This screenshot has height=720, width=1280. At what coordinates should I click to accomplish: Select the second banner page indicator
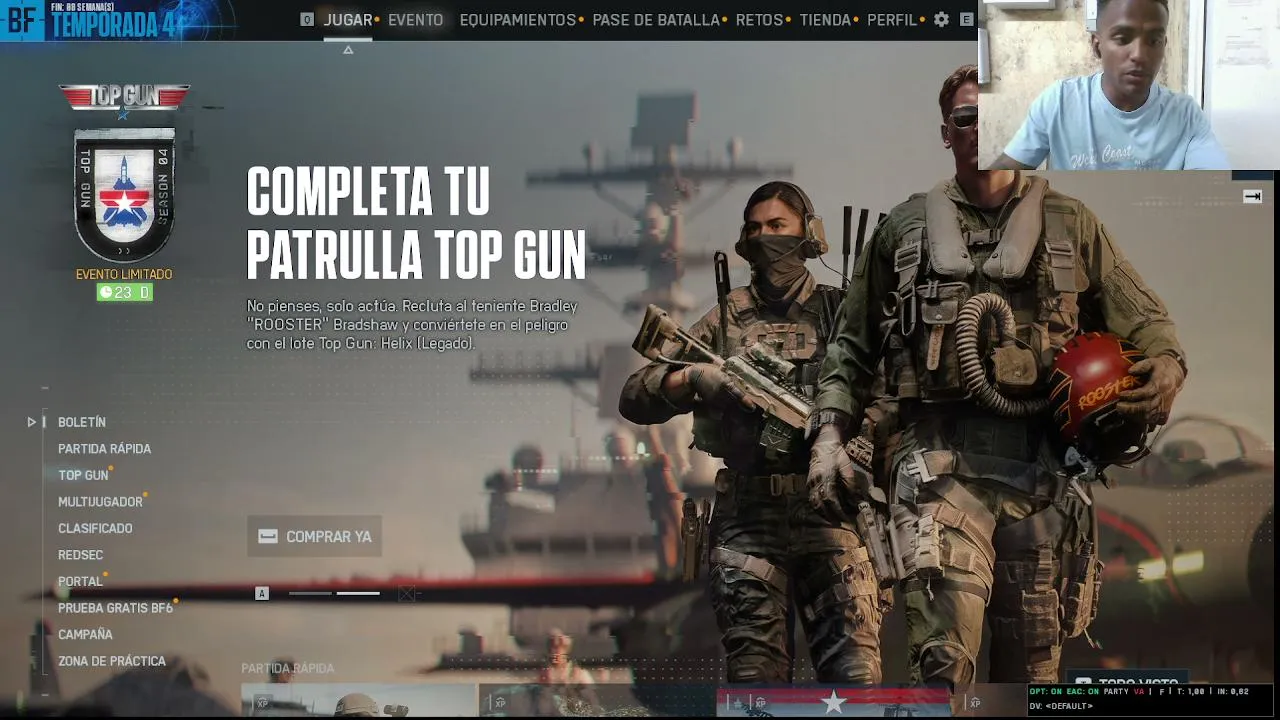[358, 594]
